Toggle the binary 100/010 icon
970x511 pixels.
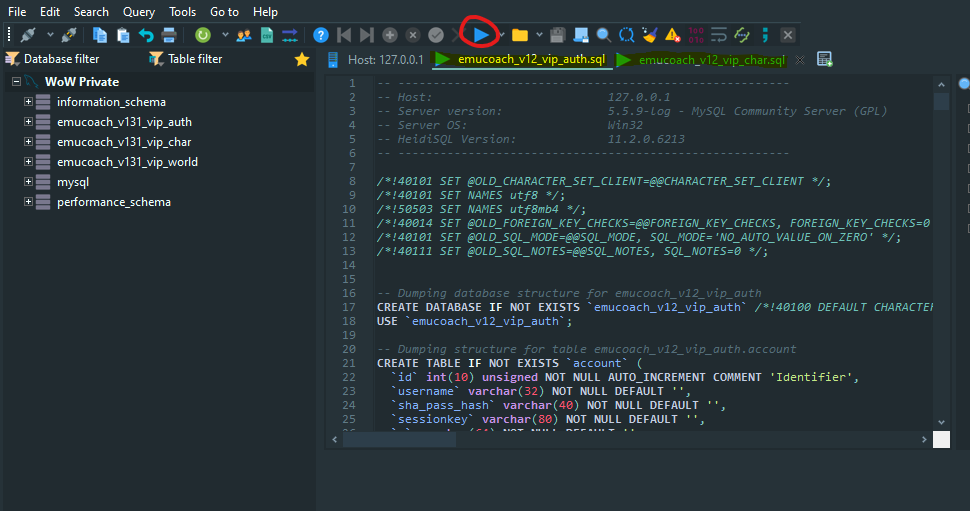tap(696, 35)
